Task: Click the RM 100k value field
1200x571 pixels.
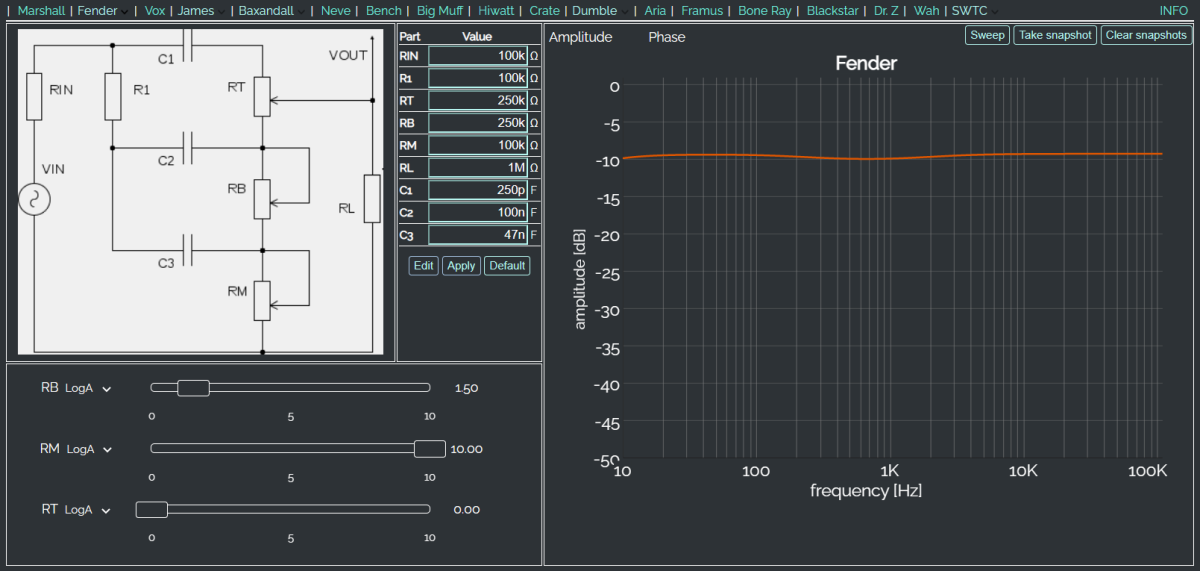Action: (x=478, y=145)
